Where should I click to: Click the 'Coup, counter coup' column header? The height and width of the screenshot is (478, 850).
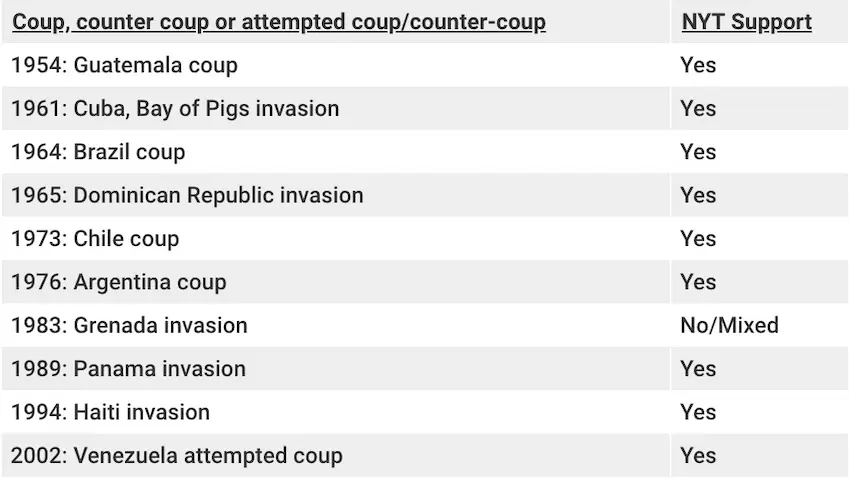click(279, 22)
